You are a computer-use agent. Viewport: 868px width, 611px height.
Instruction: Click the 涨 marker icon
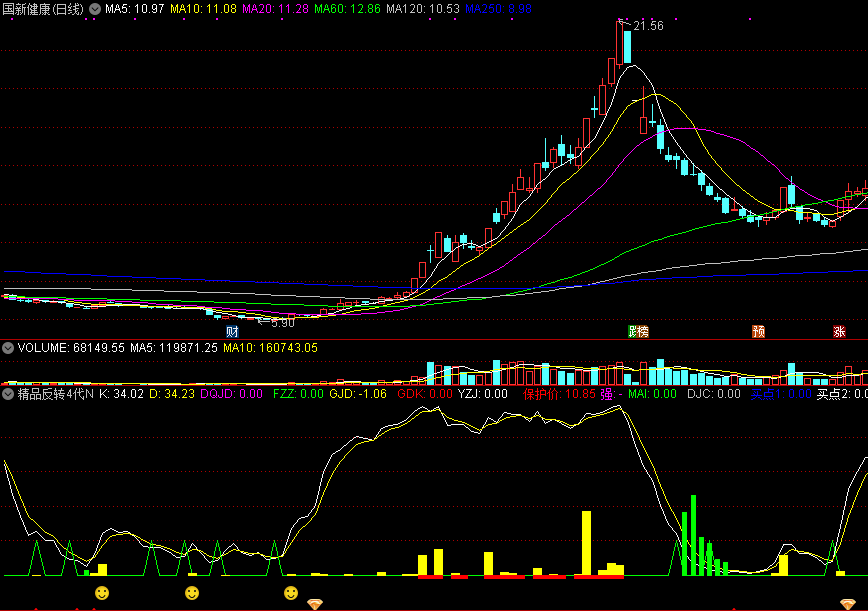pos(839,332)
